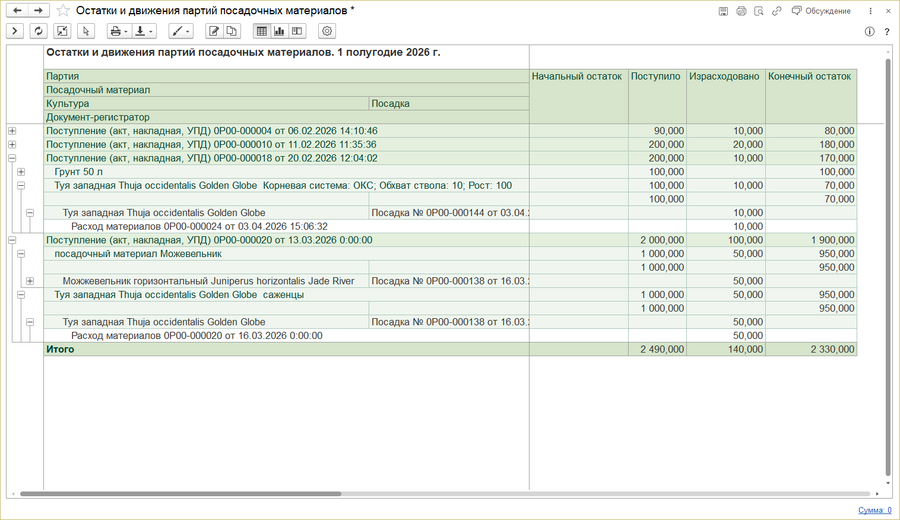This screenshot has width=900, height=520.
Task: Click the Сумма: 0 link
Action: click(x=875, y=510)
